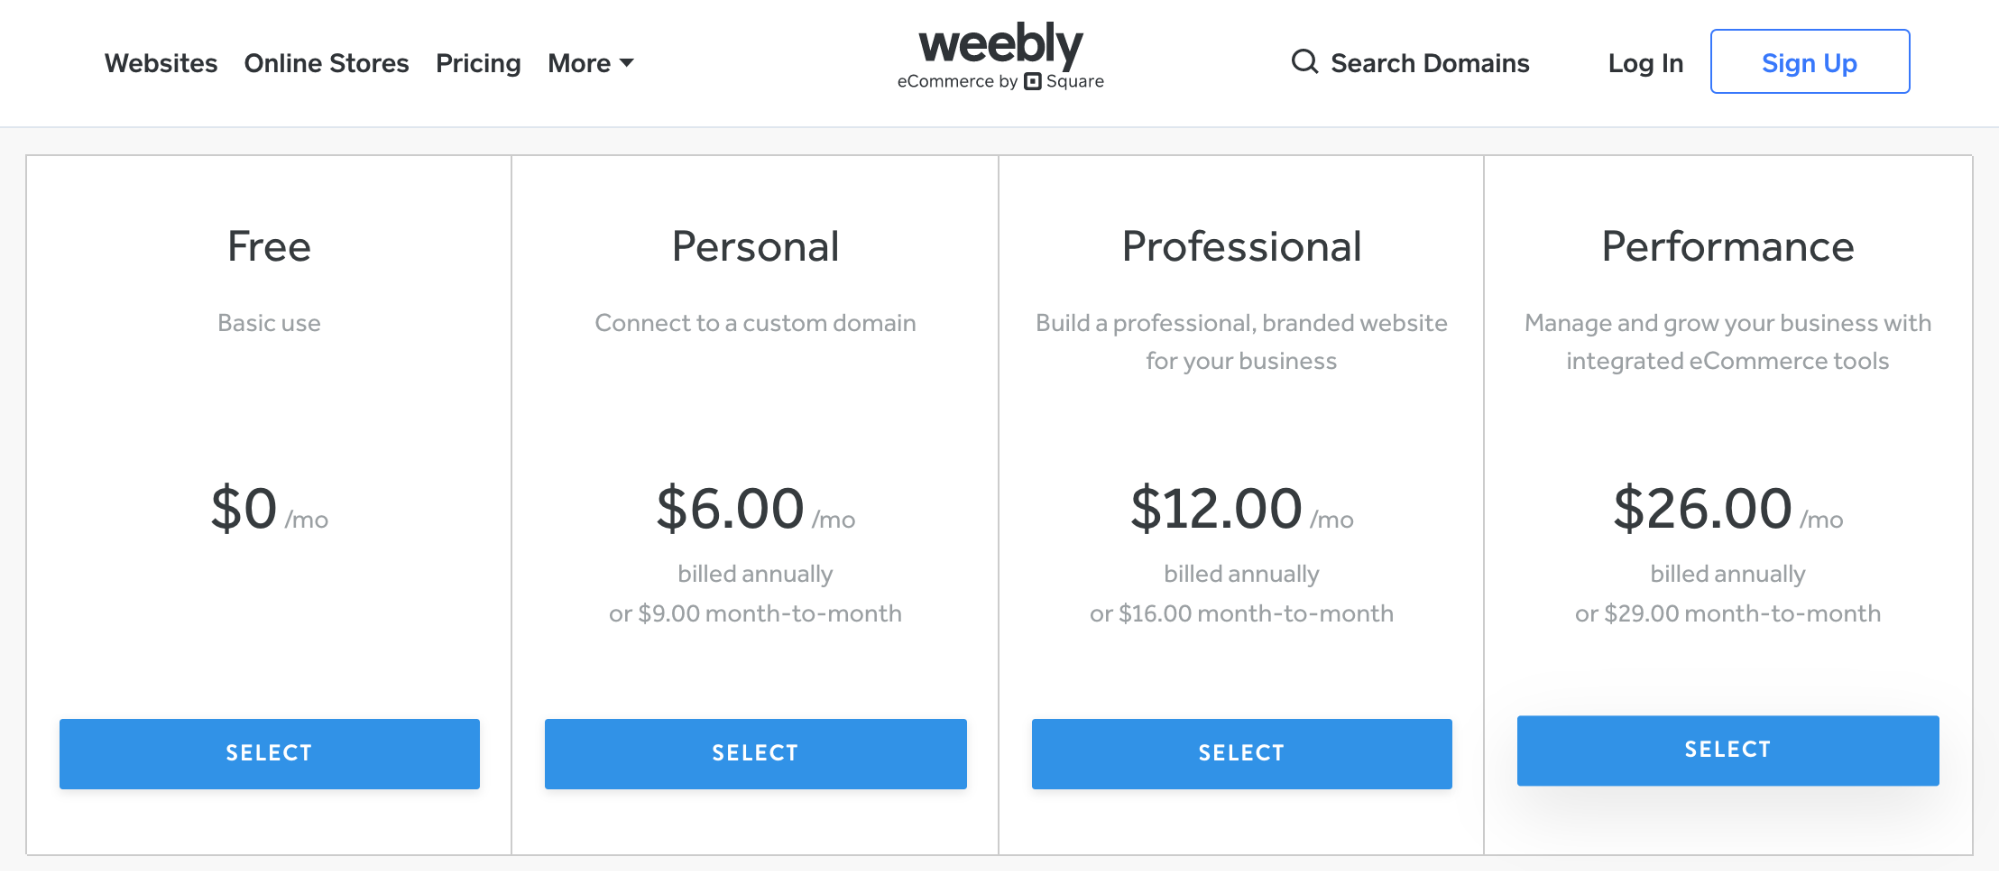The height and width of the screenshot is (872, 1999).
Task: Click the $12.00 price text
Action: [x=1216, y=508]
